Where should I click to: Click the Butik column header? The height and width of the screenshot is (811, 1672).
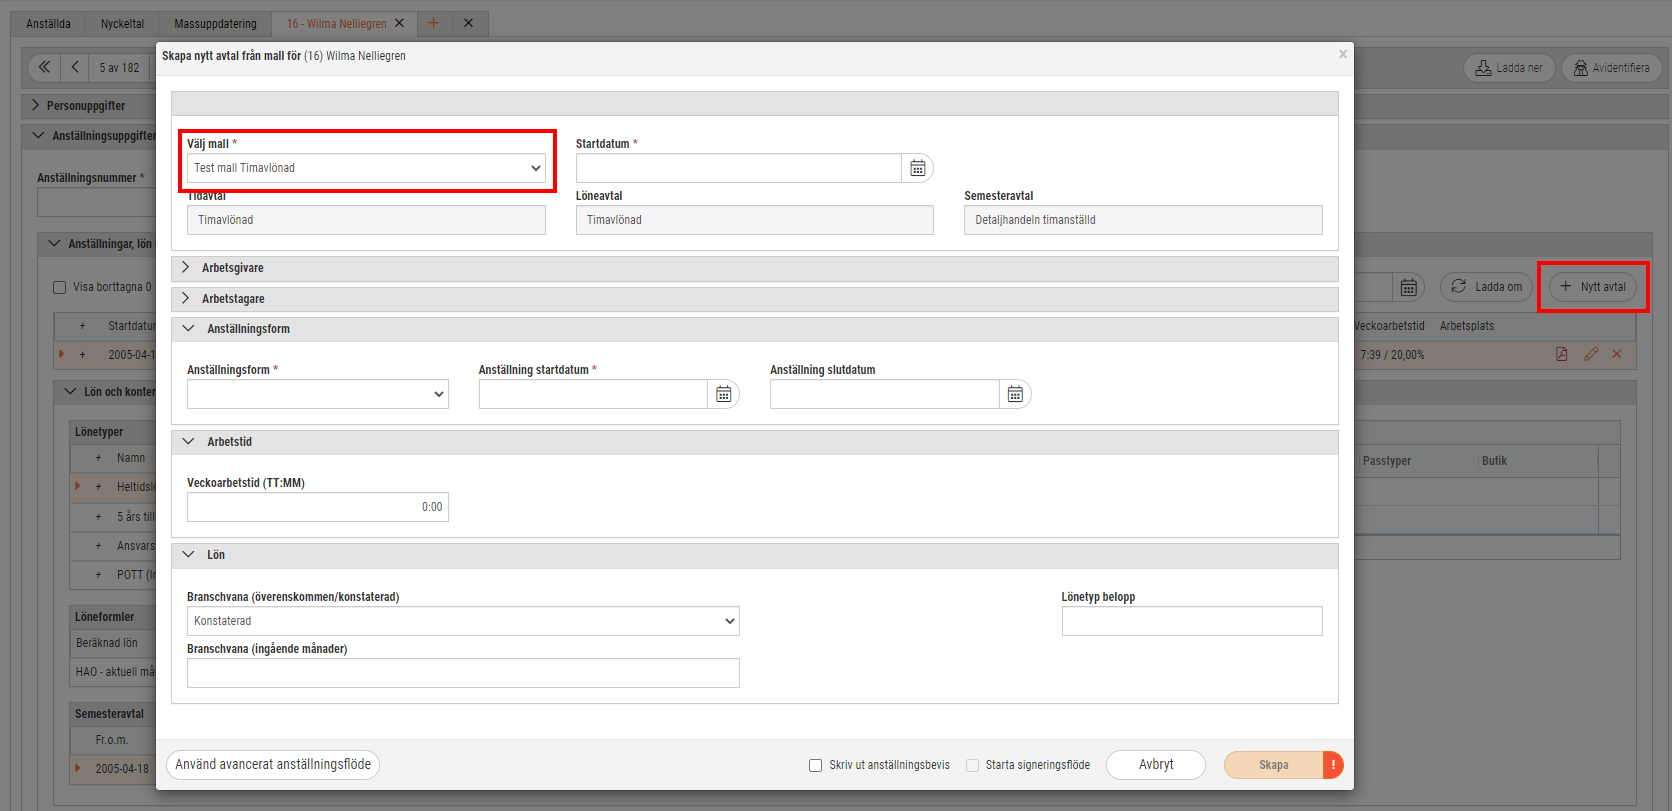[1494, 461]
